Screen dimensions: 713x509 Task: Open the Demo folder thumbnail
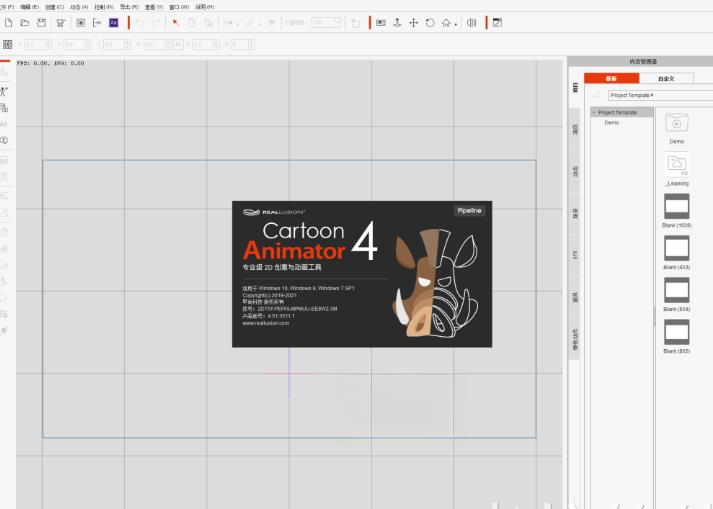click(x=677, y=123)
